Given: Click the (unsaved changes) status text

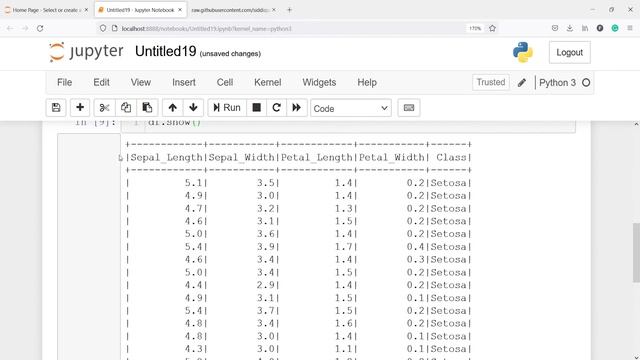Looking at the screenshot, I should pos(230,54).
